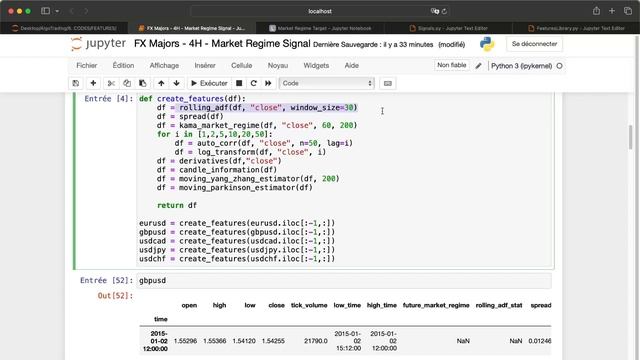Viewport: 640px width, 360px height.
Task: Click the Python 3 (ipykernel) kernel indicator
Action: point(521,66)
